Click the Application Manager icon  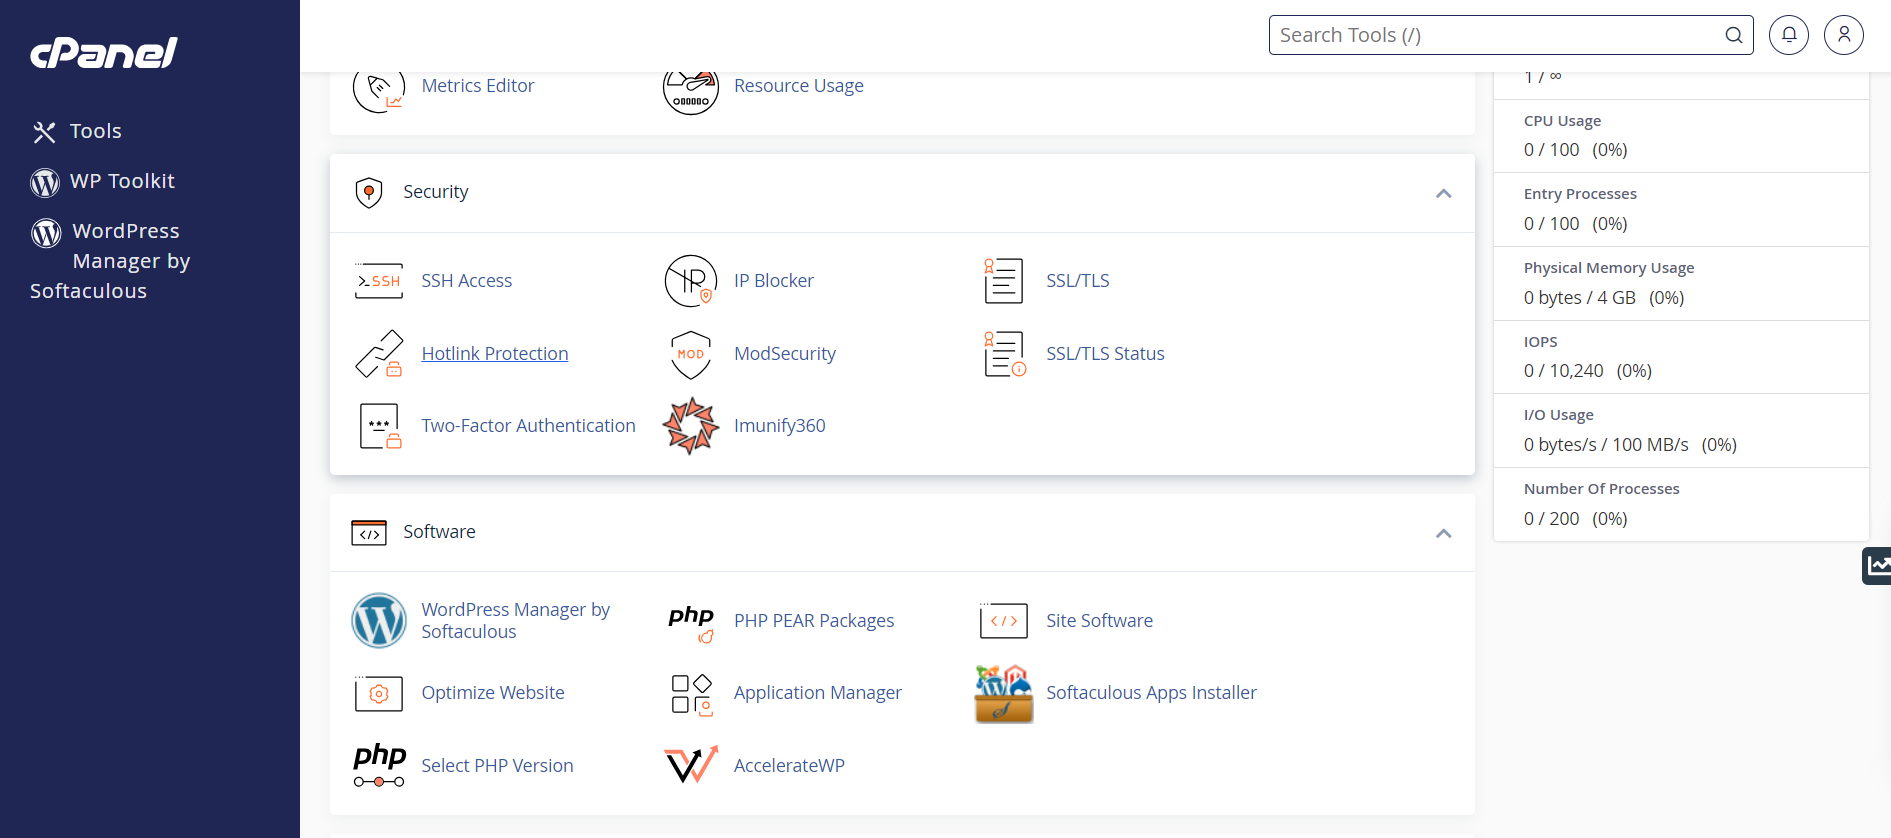click(691, 694)
